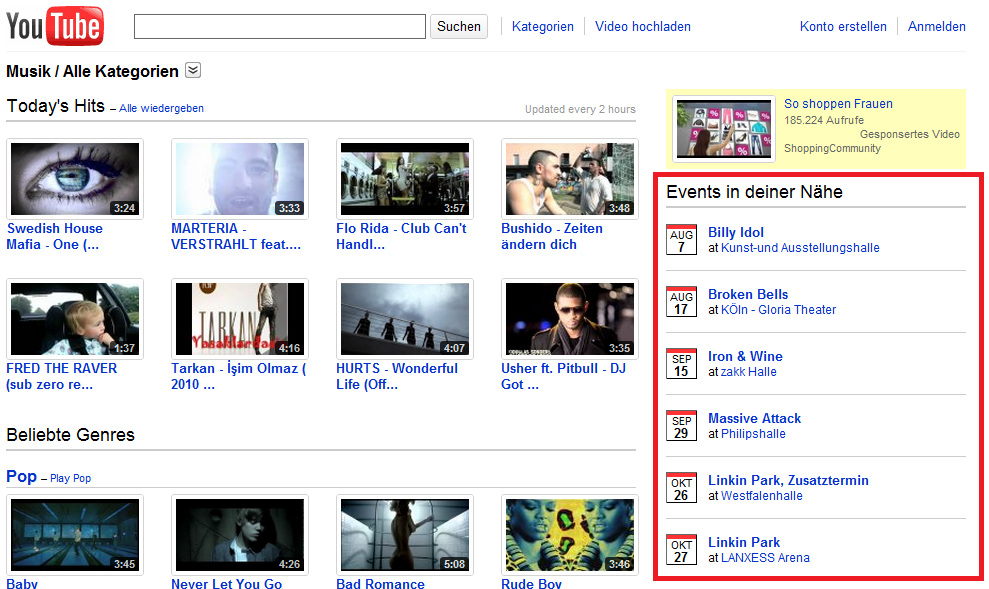989x589 pixels.
Task: Open the Bushido video thumbnail
Action: pyautogui.click(x=570, y=179)
